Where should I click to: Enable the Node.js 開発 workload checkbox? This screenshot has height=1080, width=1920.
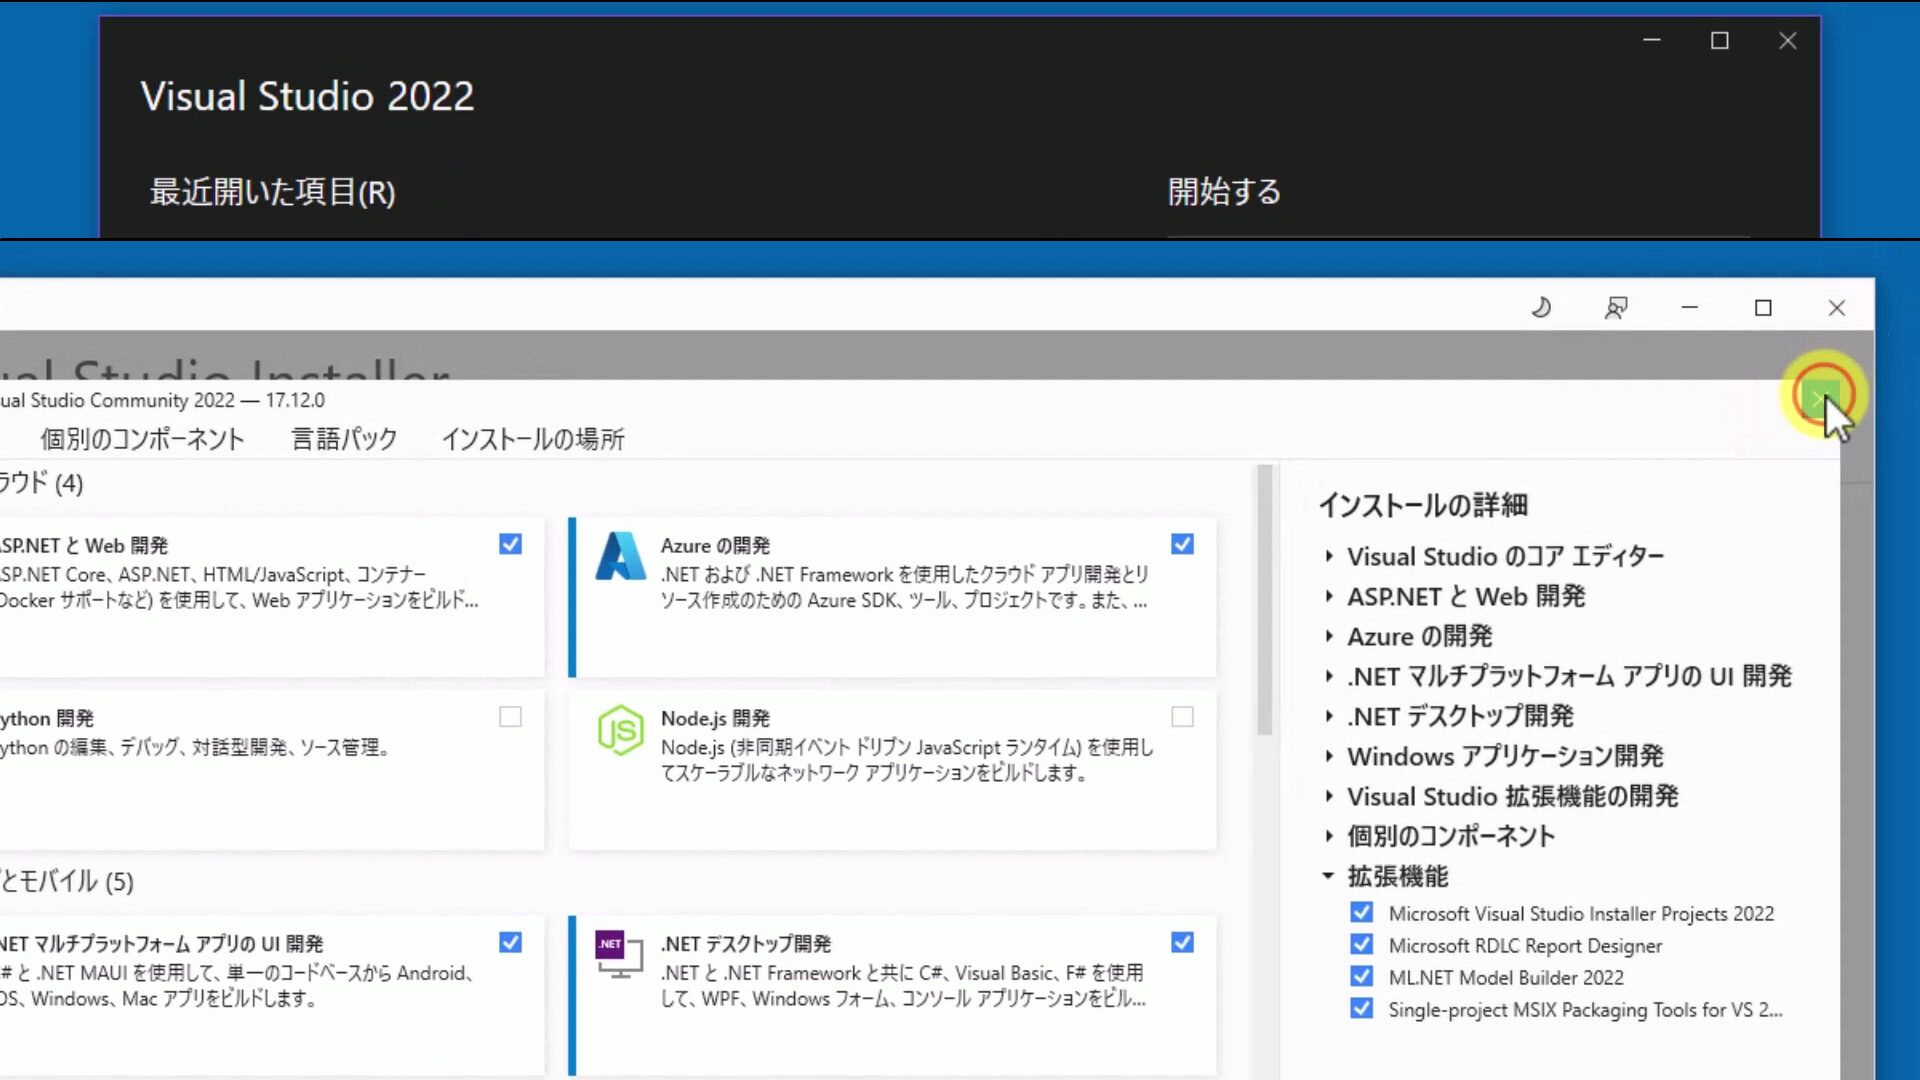click(1182, 717)
